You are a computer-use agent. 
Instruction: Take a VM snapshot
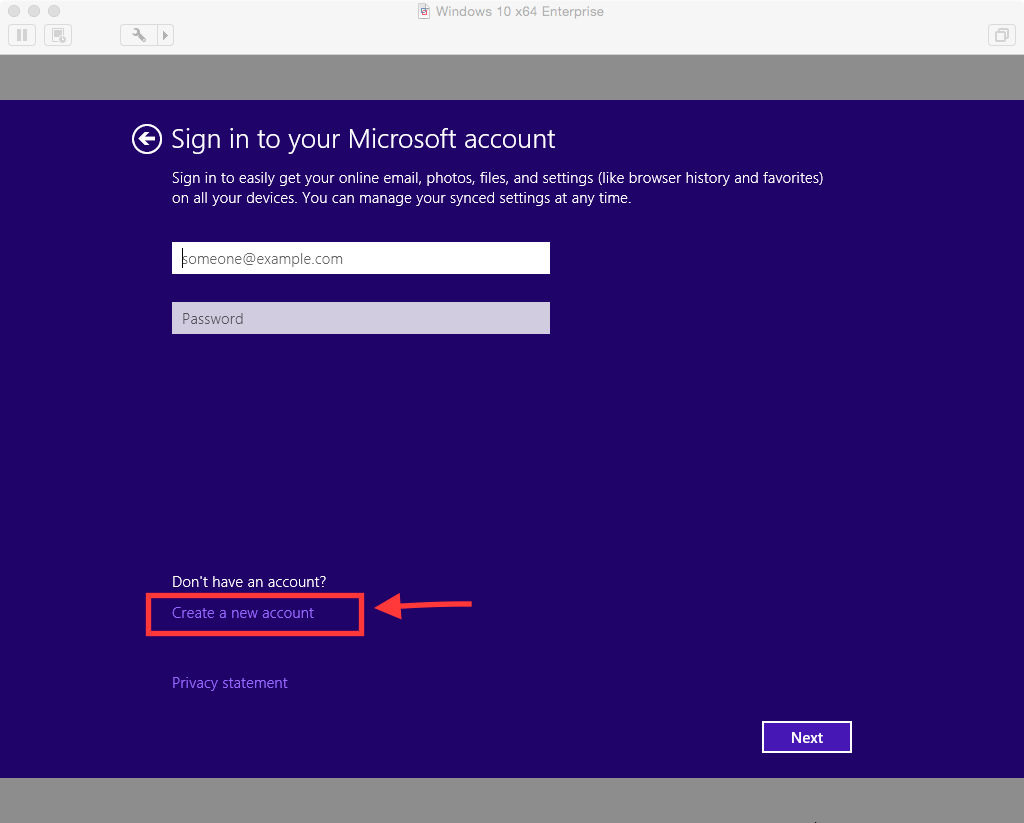point(58,35)
